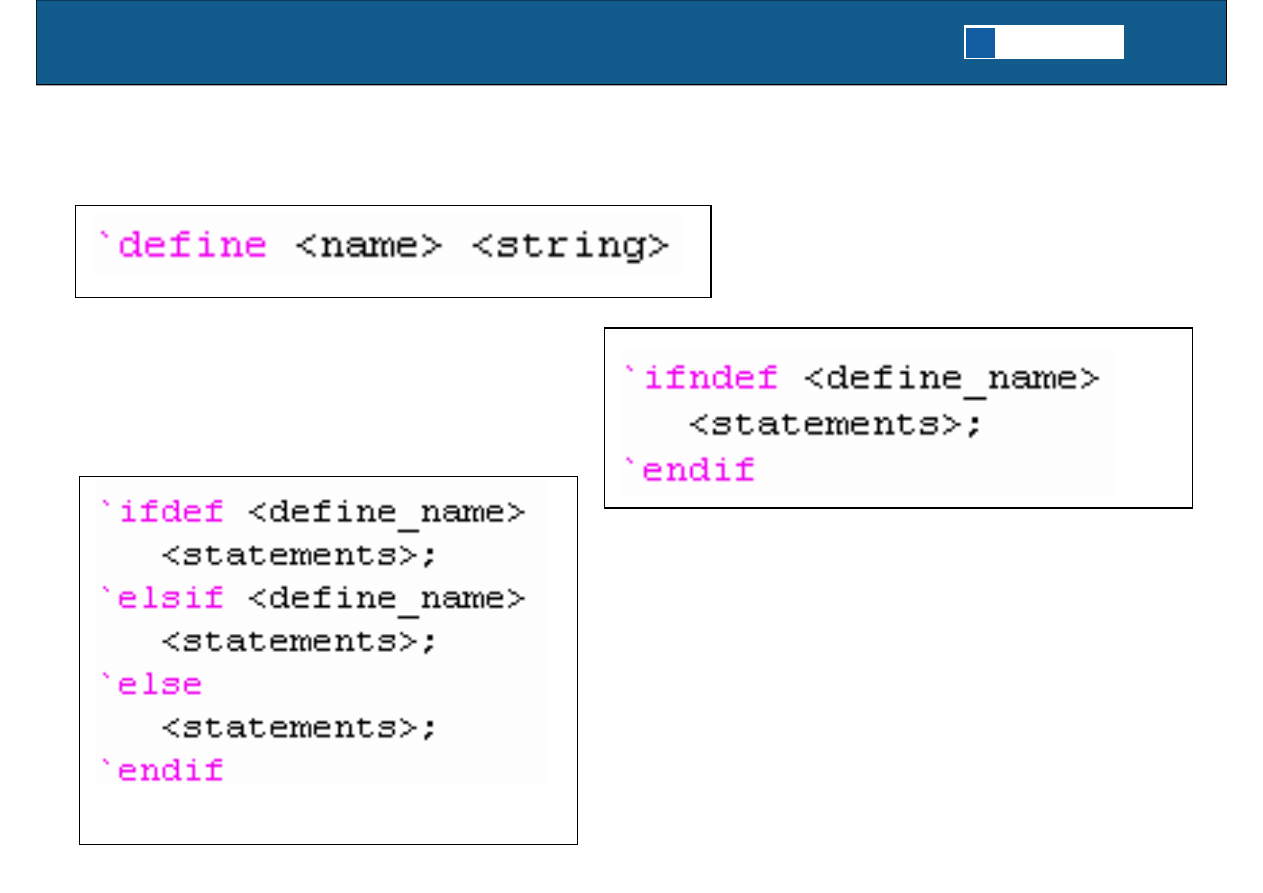Screen dimensions: 1263x893
Task: Select the `else keyword
Action: (x=151, y=685)
